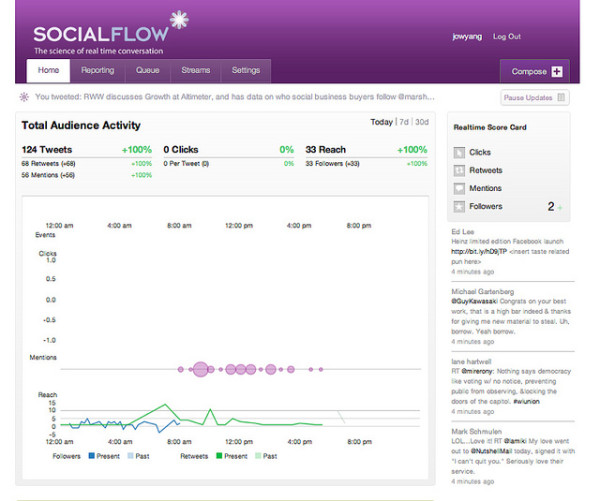Click the pause icon in Pause Updates
The height and width of the screenshot is (501, 600).
pos(561,98)
